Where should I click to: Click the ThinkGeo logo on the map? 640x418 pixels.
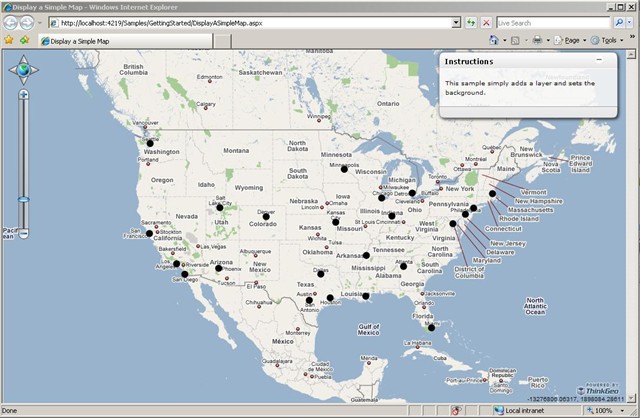598,389
